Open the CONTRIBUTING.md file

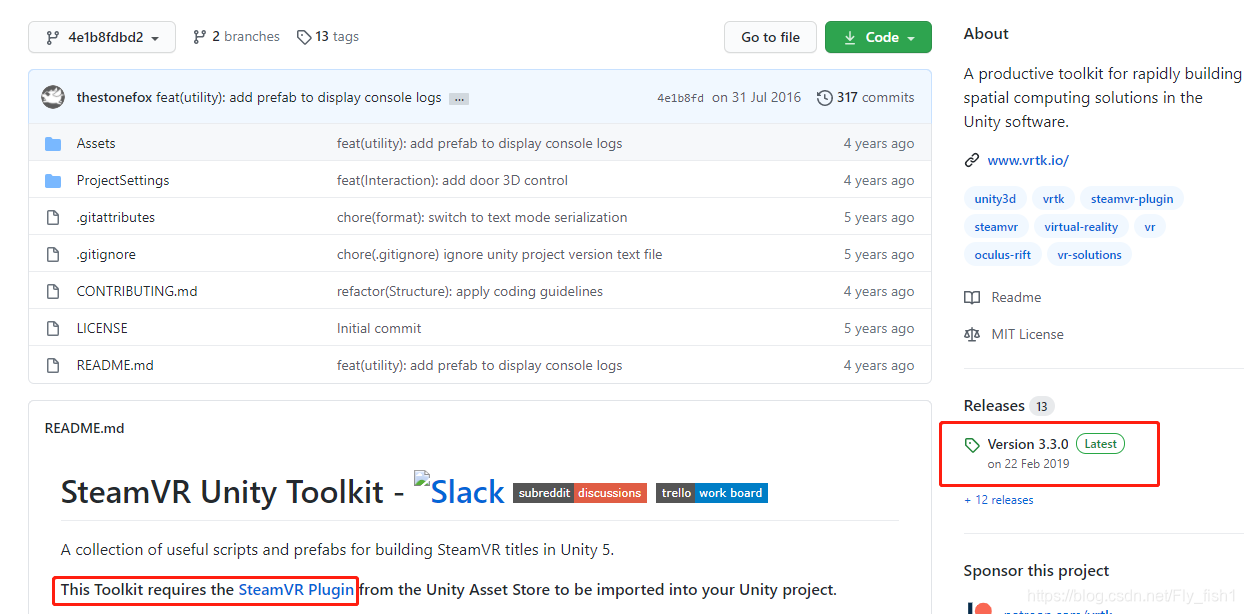coord(137,292)
